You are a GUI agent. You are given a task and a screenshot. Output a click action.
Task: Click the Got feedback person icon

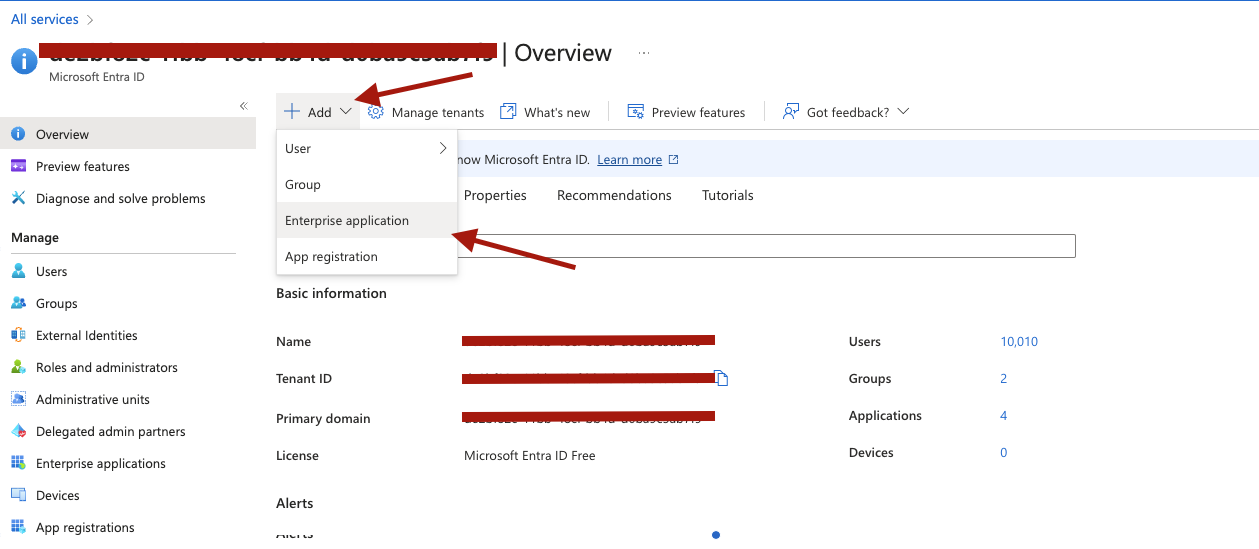click(x=791, y=112)
